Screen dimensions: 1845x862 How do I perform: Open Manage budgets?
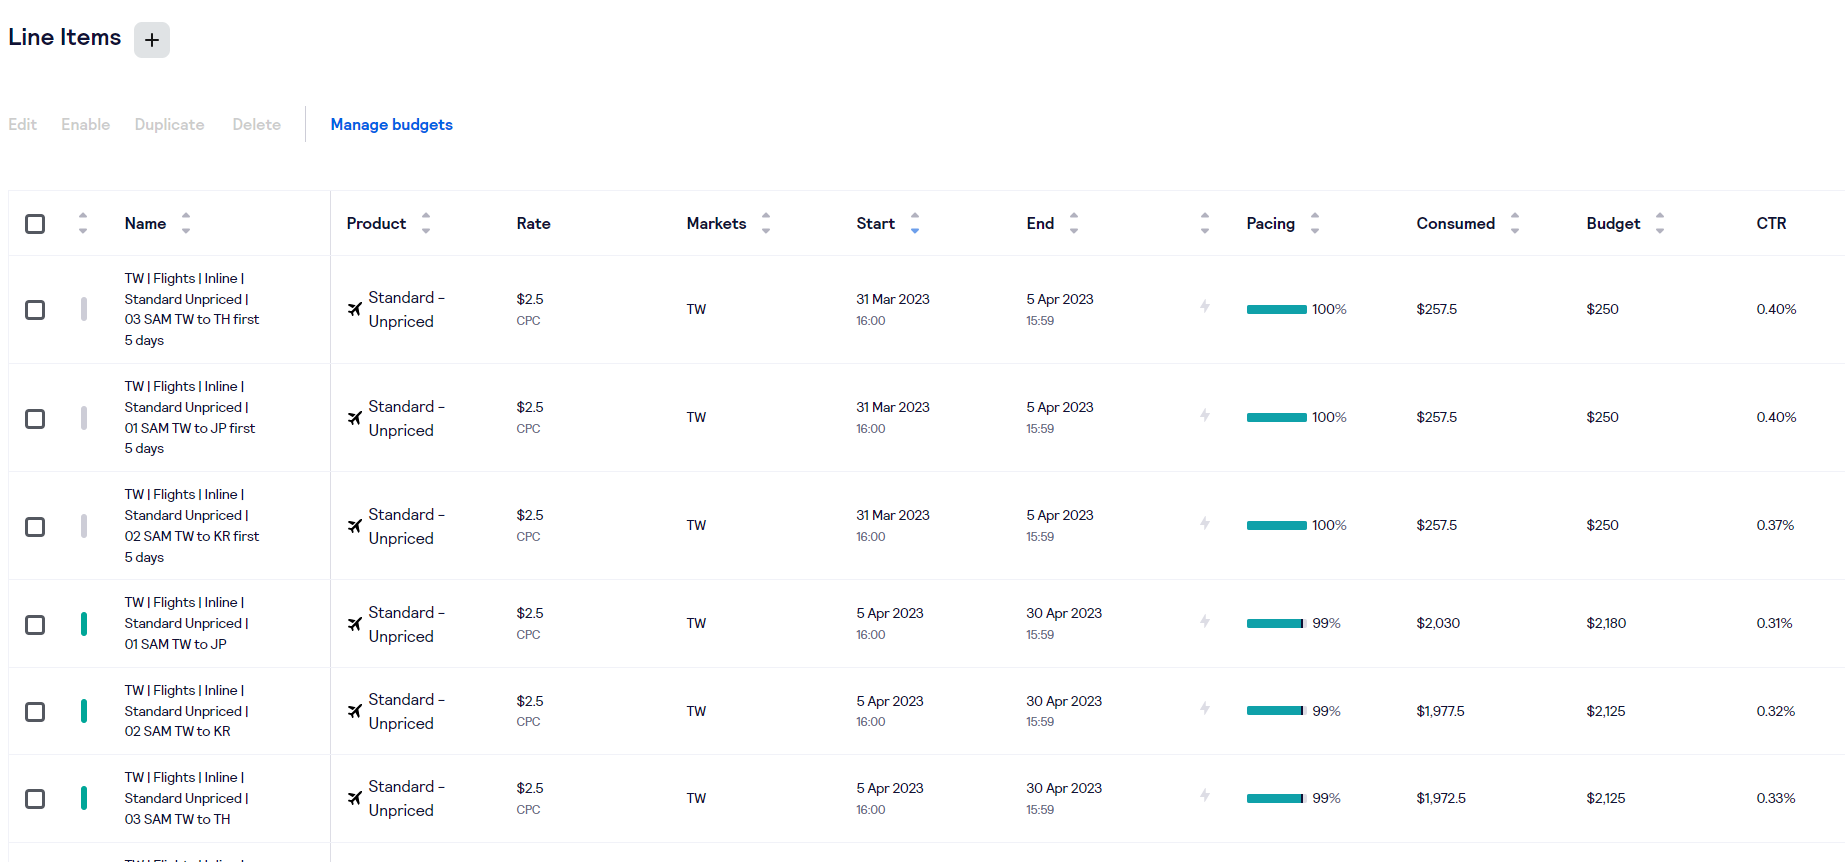pyautogui.click(x=392, y=124)
